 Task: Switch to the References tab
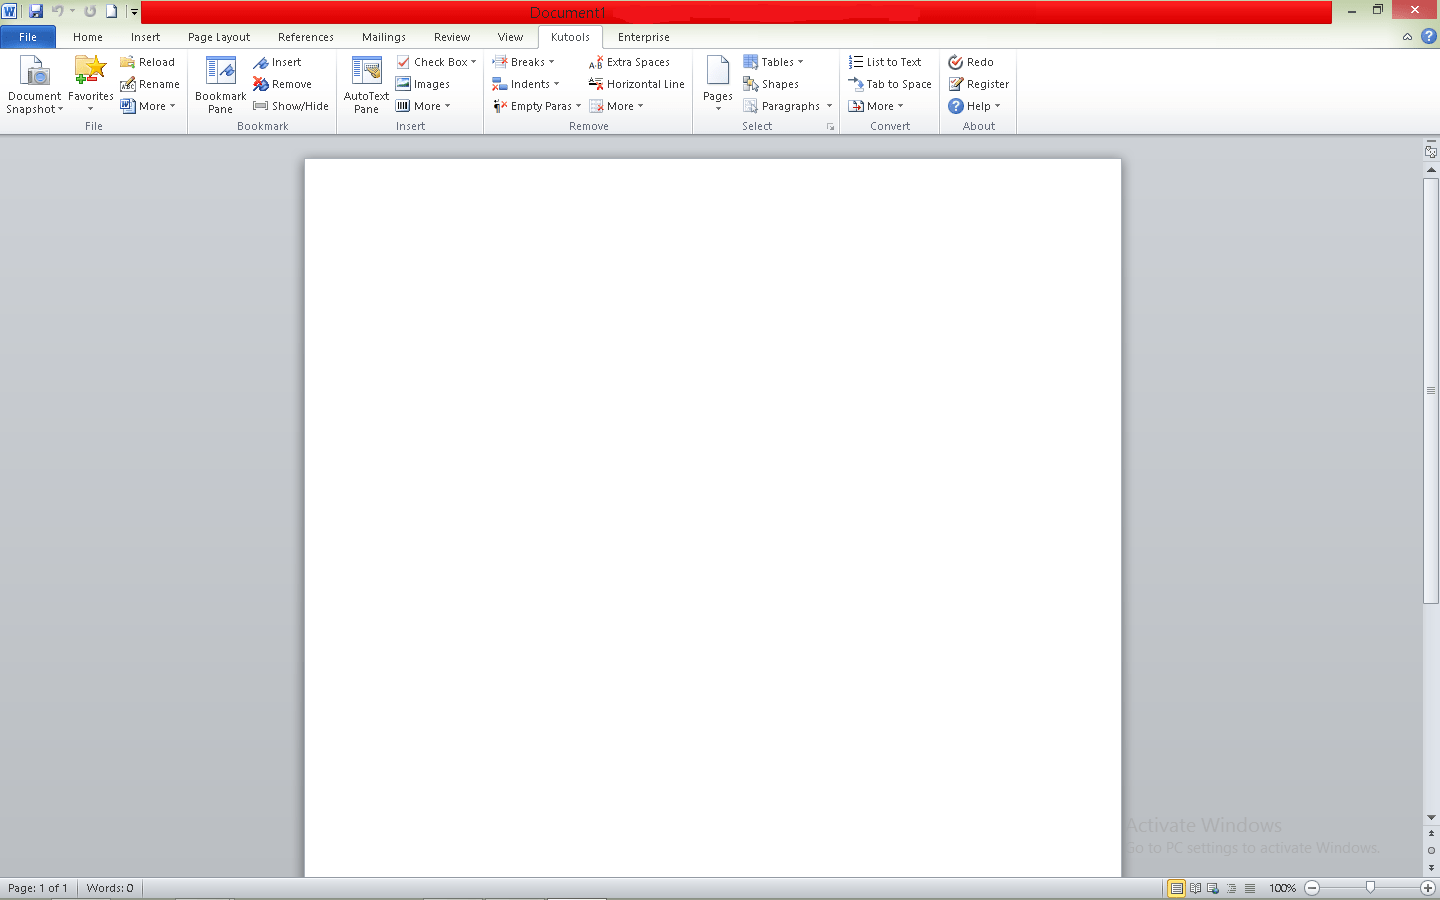click(306, 37)
